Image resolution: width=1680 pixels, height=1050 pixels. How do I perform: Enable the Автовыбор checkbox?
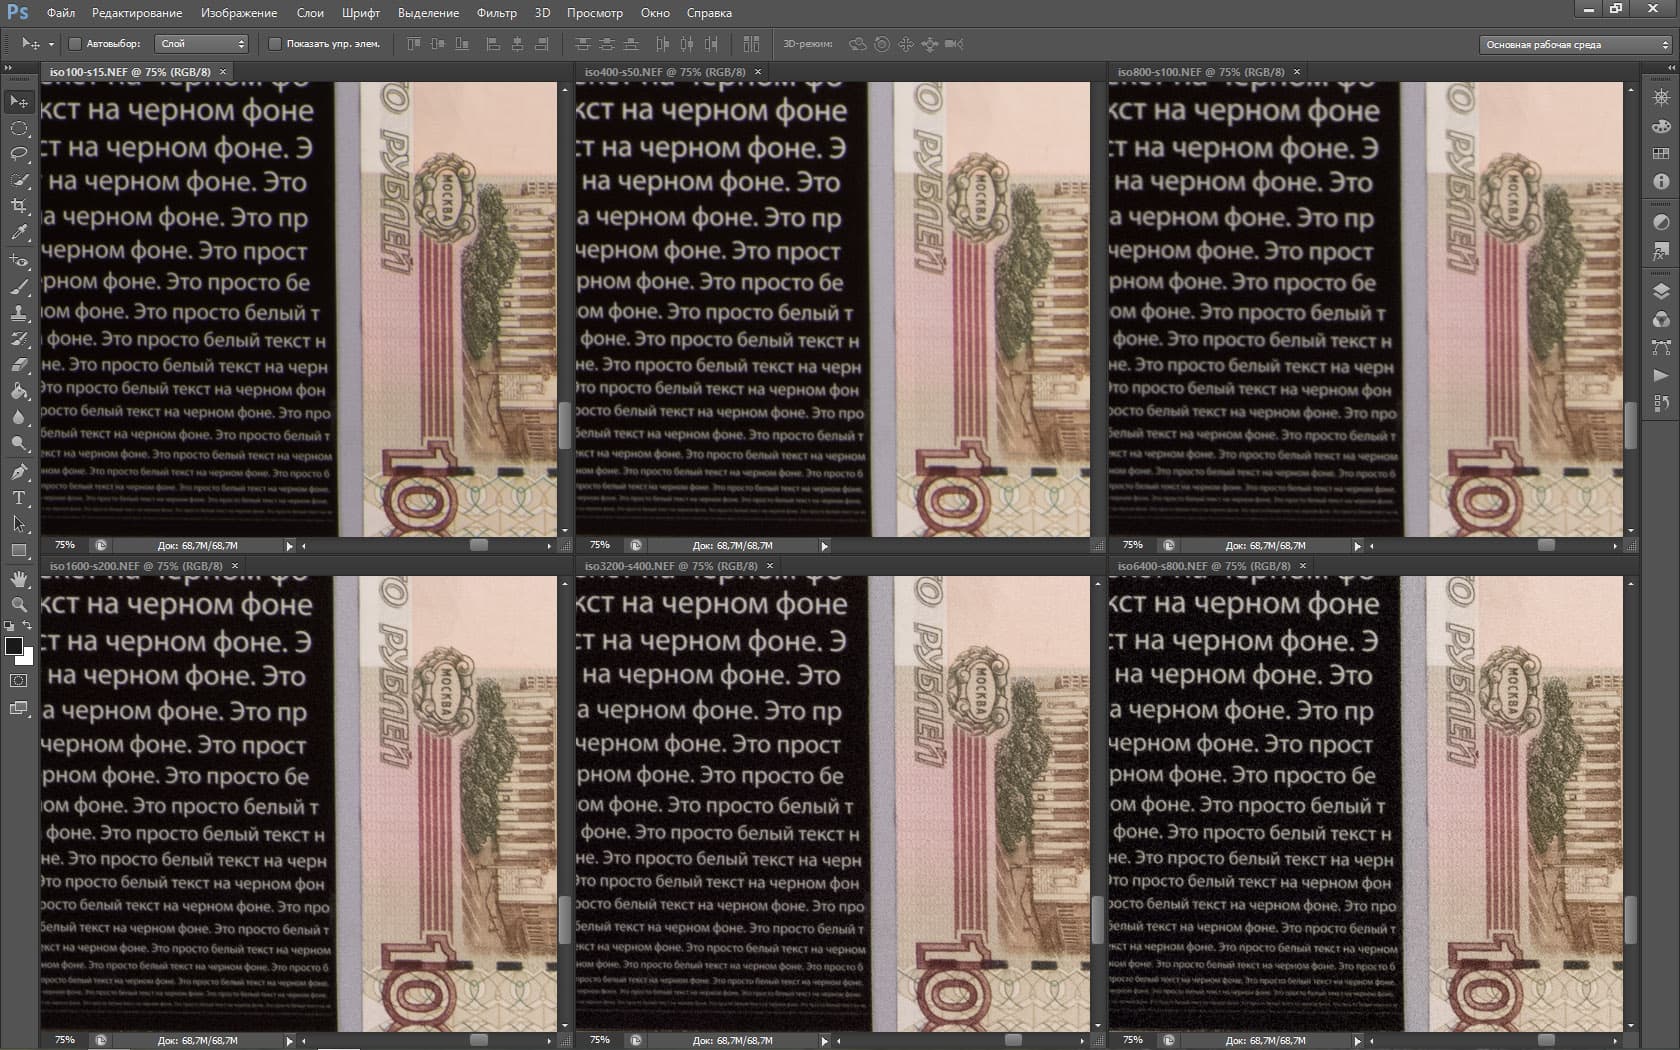[75, 44]
